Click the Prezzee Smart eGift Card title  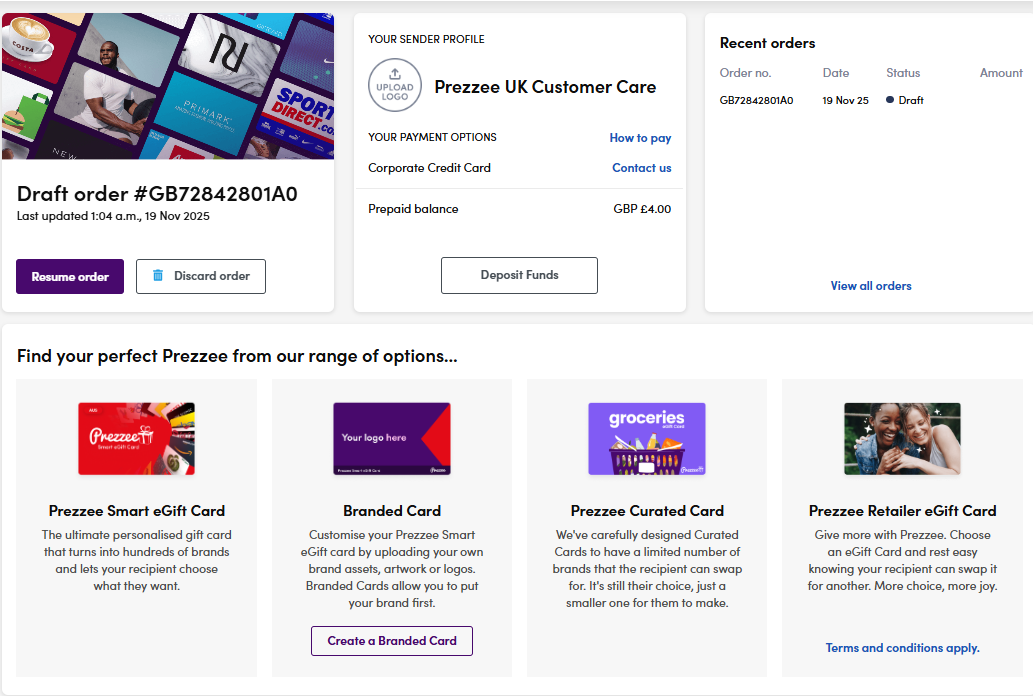[x=136, y=511]
